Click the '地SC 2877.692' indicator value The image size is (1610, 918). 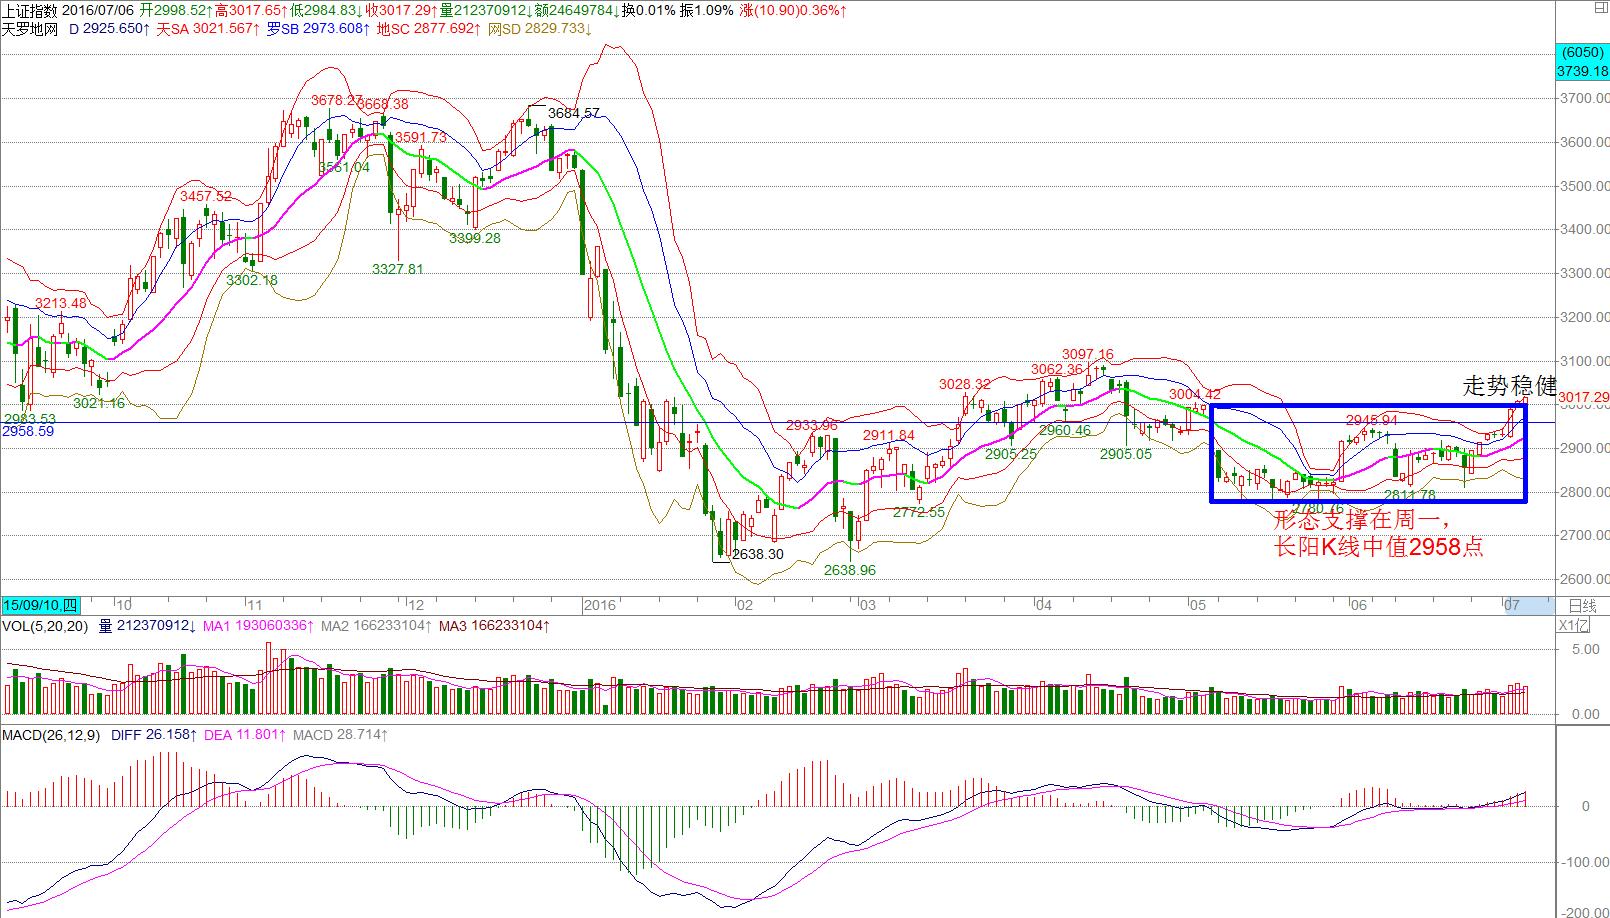click(429, 29)
